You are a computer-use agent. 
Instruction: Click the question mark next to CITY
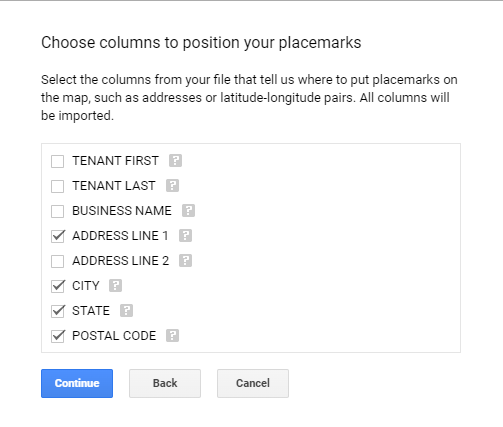click(115, 286)
